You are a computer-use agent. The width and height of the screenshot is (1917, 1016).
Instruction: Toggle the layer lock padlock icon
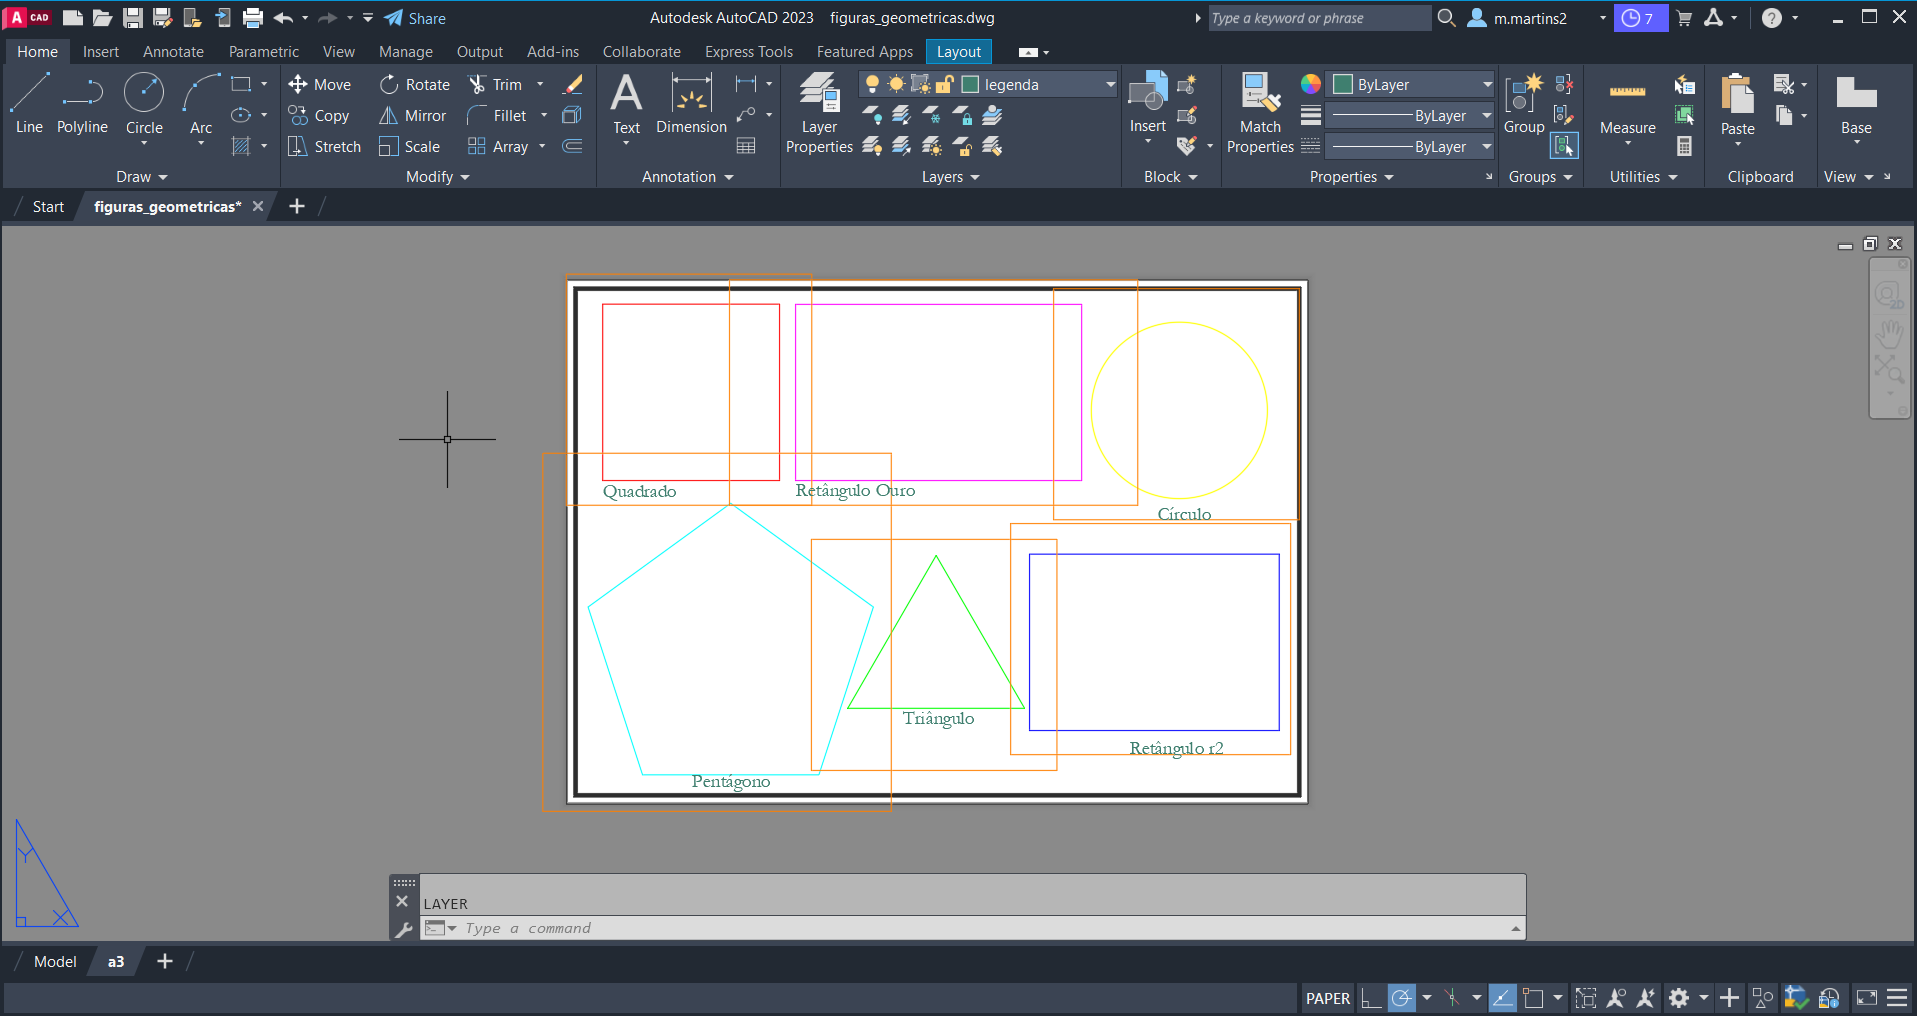(944, 85)
